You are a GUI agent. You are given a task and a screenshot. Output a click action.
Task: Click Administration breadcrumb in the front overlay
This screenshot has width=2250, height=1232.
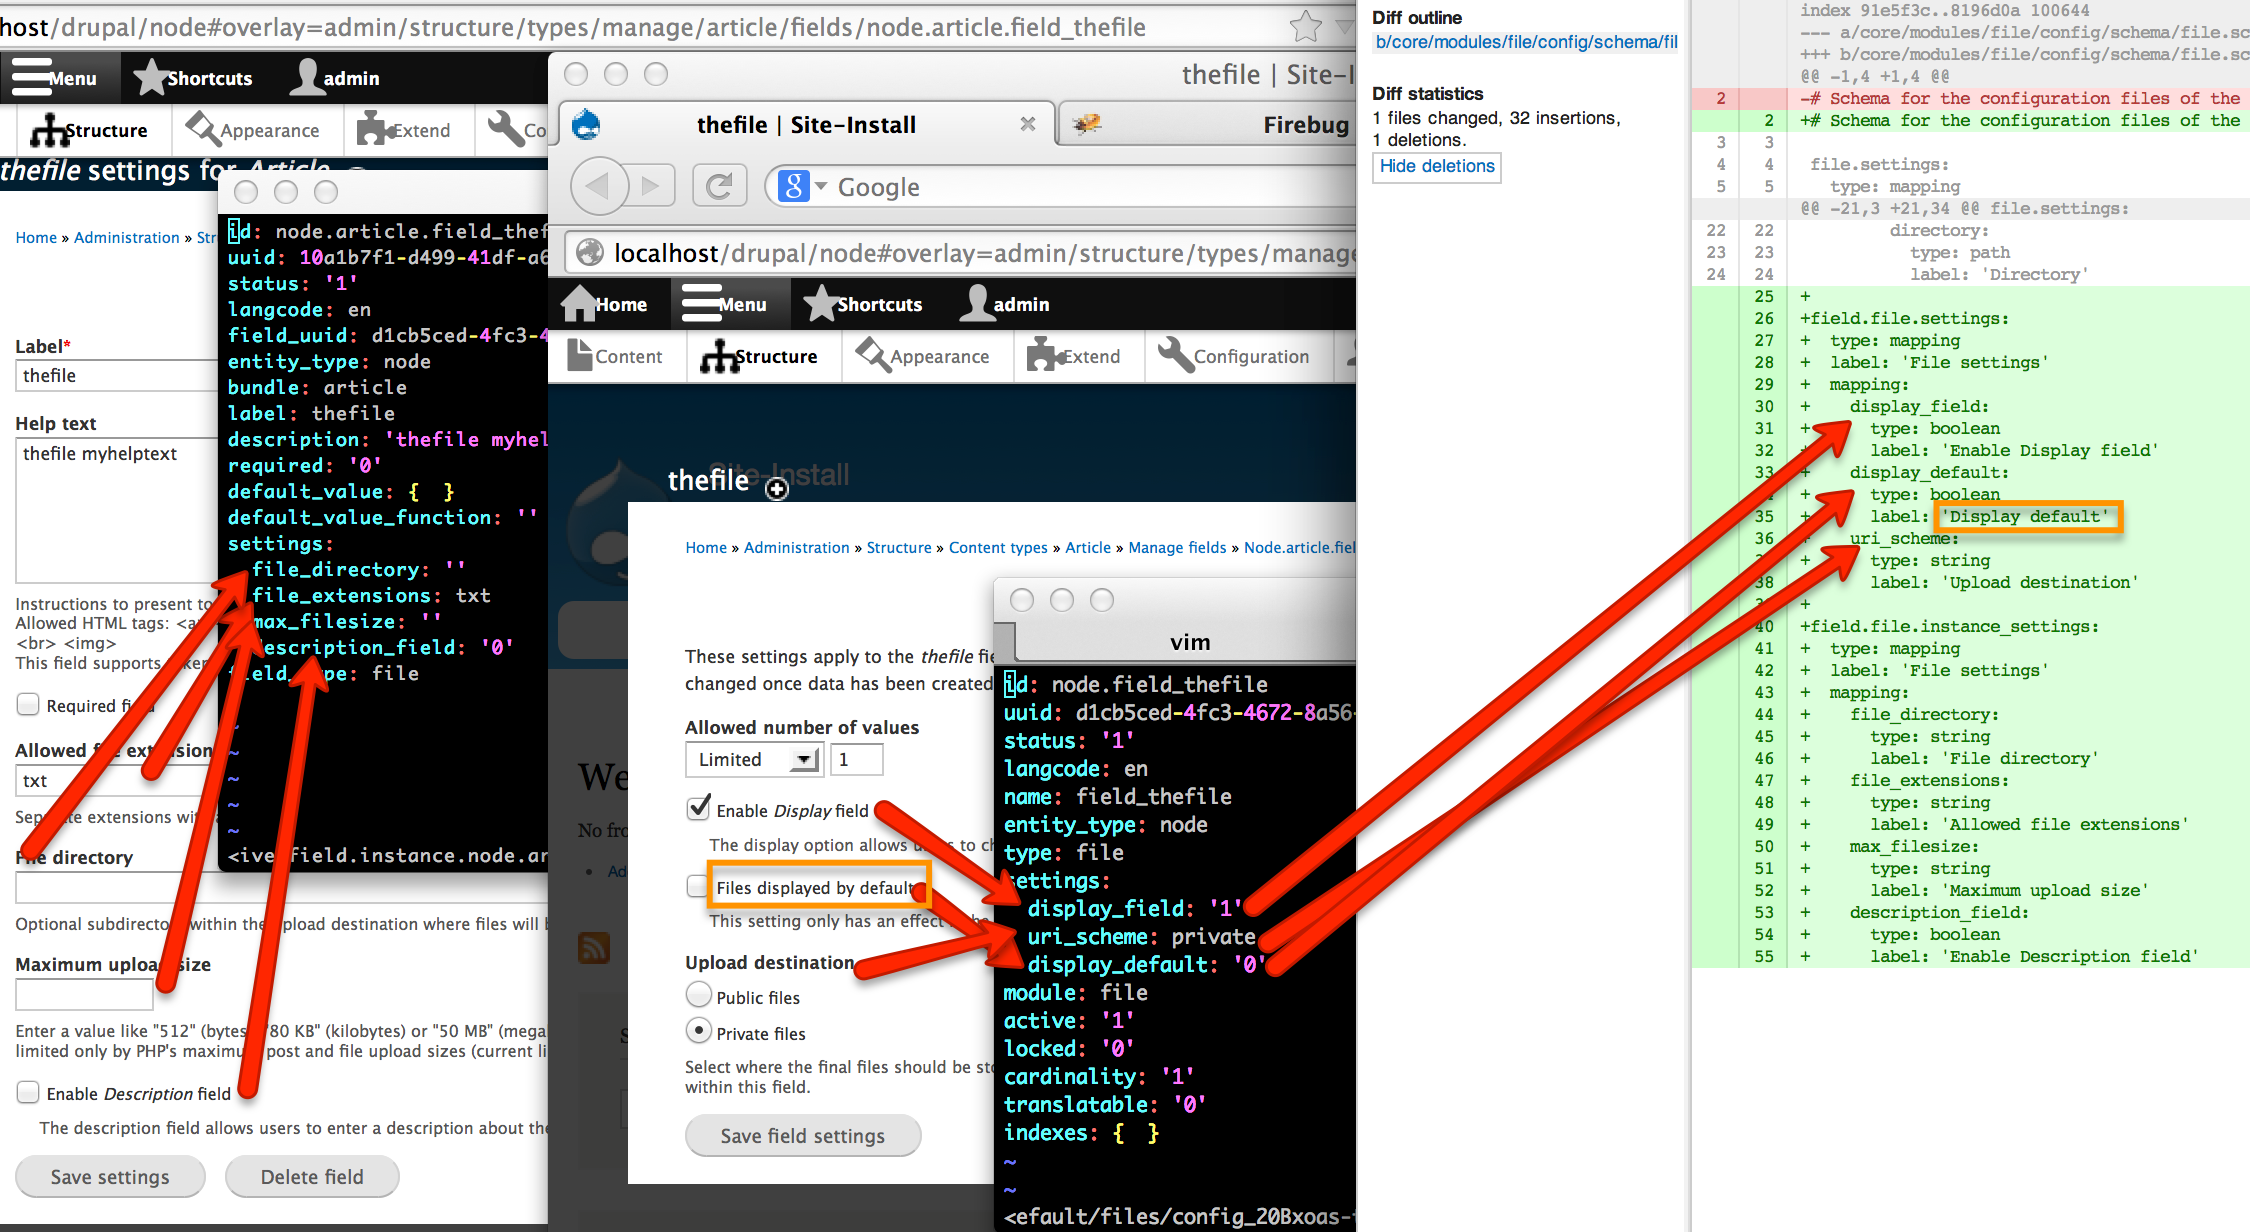pos(797,547)
